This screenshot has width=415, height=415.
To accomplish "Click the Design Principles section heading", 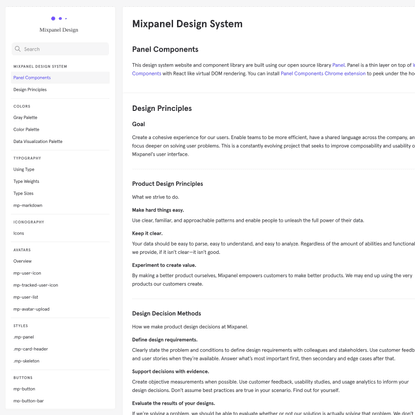I will [162, 108].
